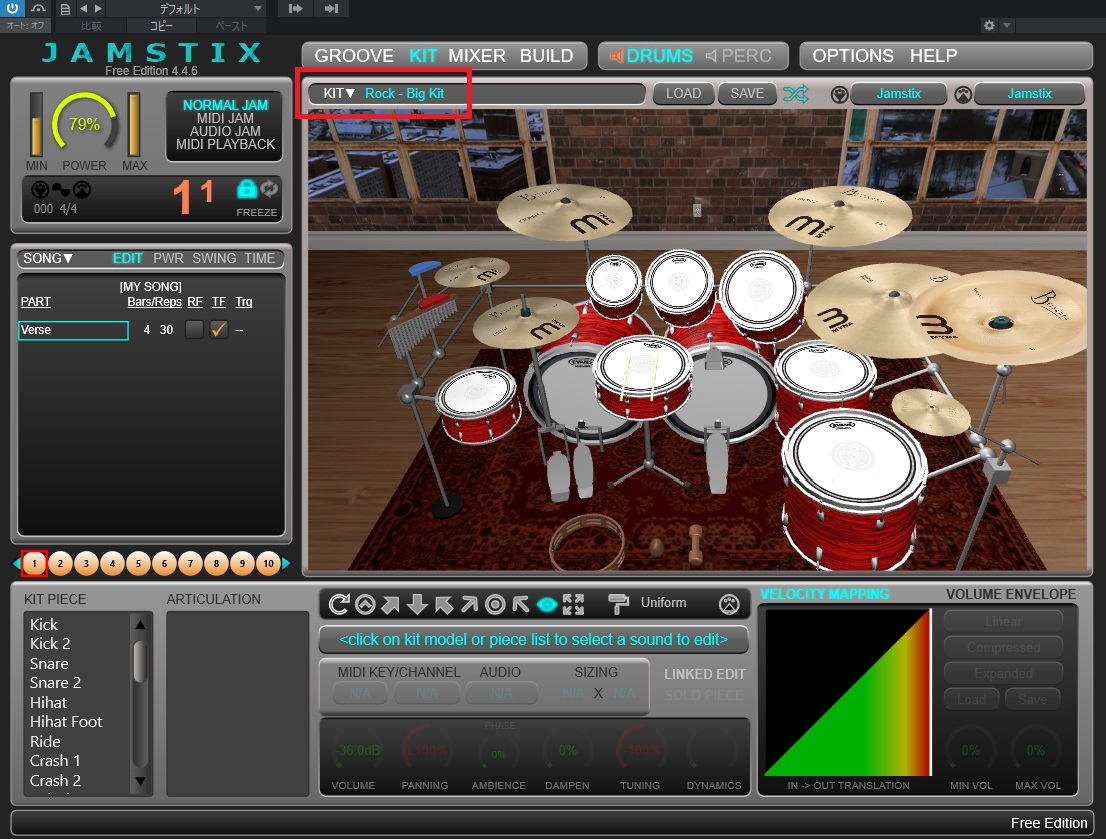The width and height of the screenshot is (1106, 839).
Task: Switch to the GROOVE tab
Action: click(354, 56)
